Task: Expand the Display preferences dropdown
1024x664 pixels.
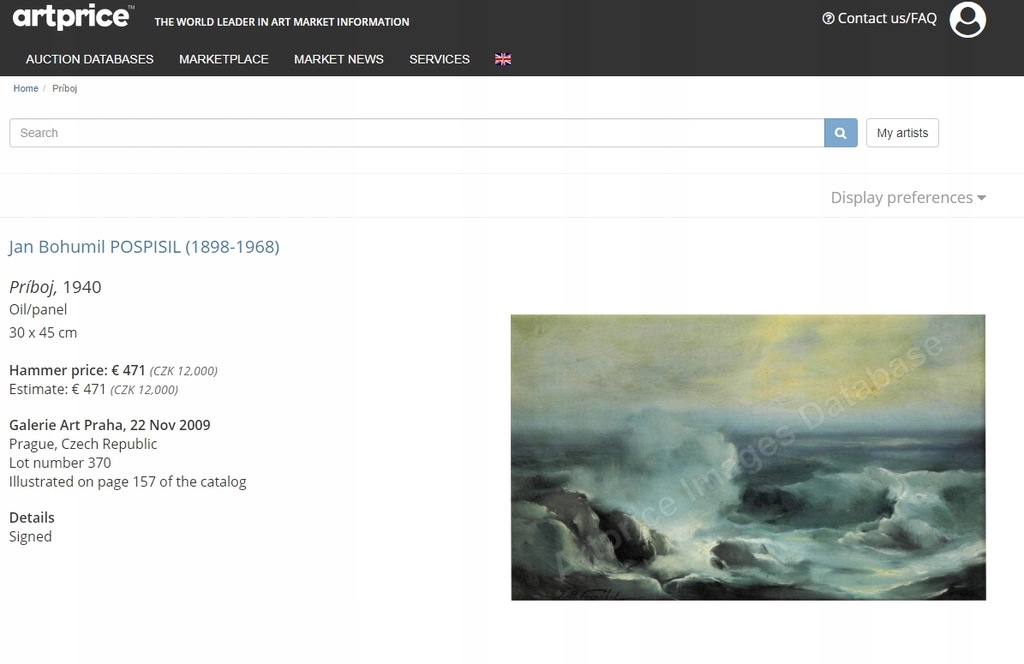Action: [x=908, y=197]
